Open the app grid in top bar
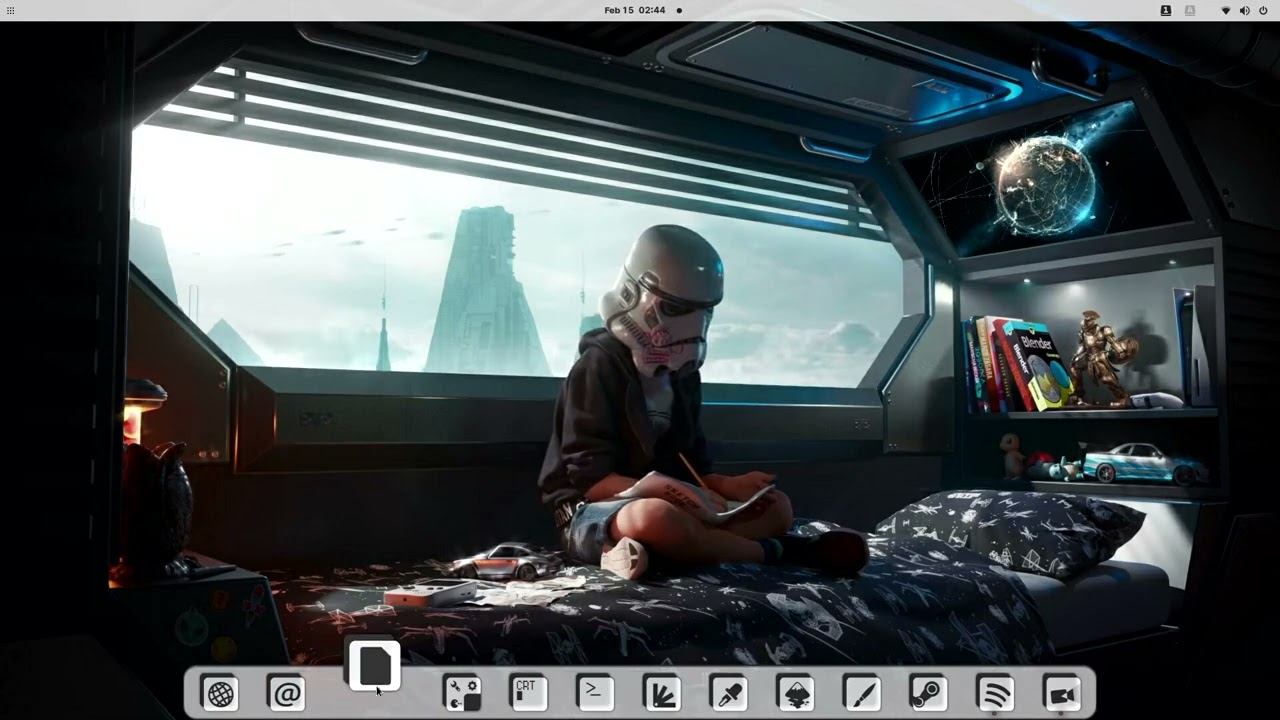This screenshot has width=1280, height=720. coord(11,10)
